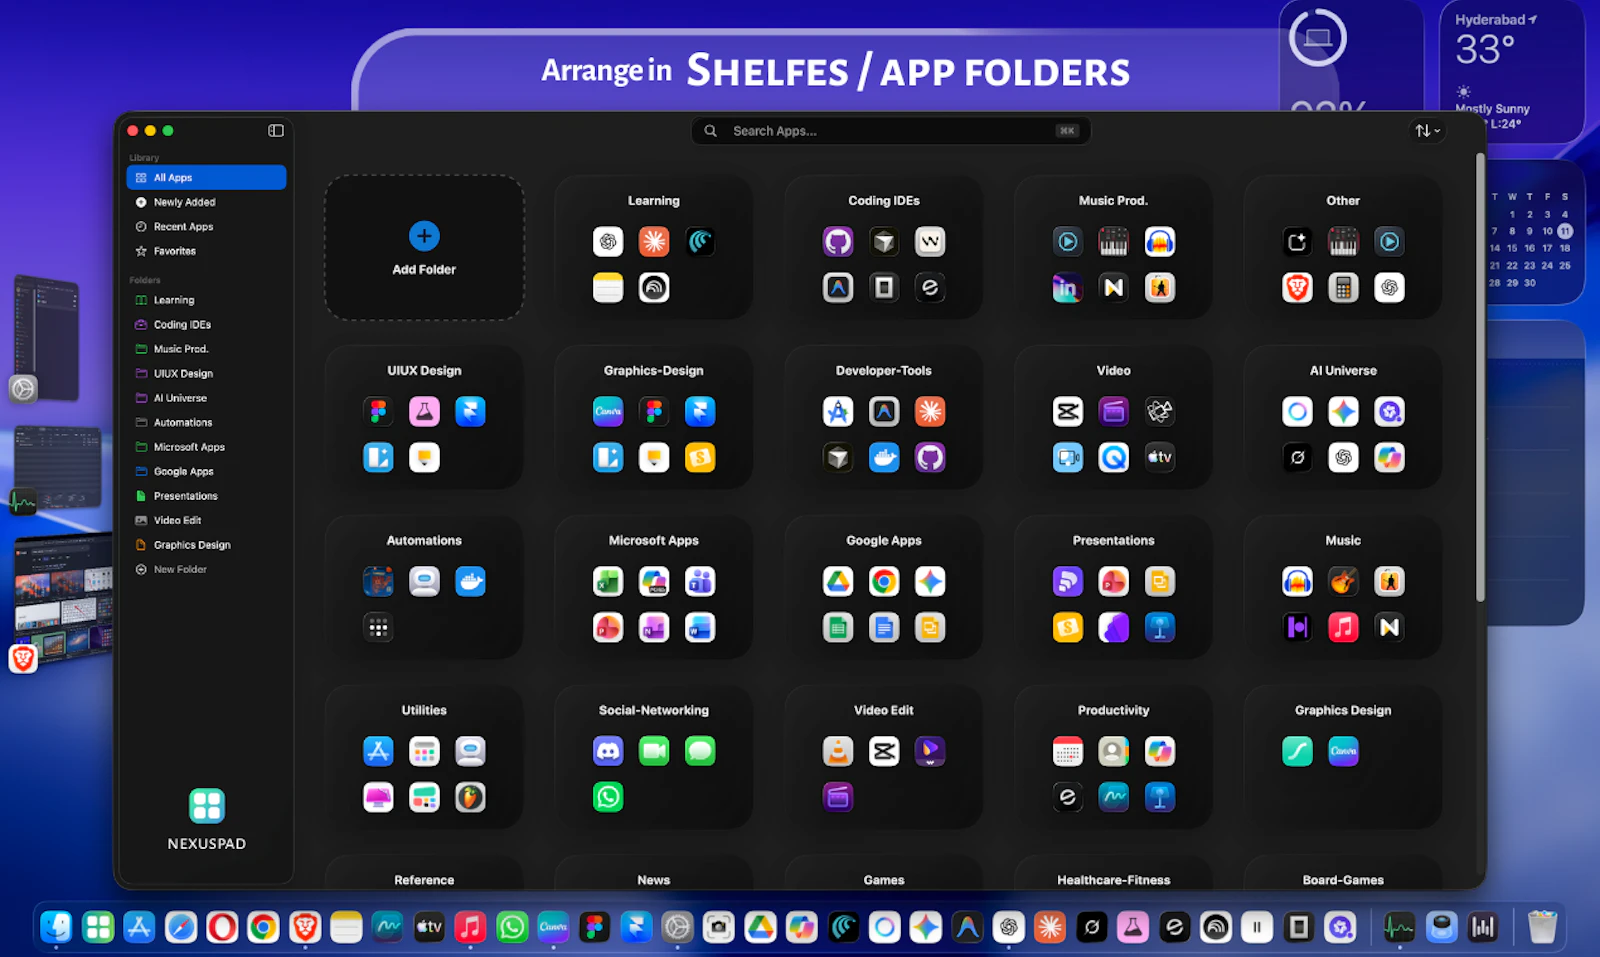Open Canva icon in Graphics-Design folder
Screen dimensions: 1600x957
coord(608,411)
